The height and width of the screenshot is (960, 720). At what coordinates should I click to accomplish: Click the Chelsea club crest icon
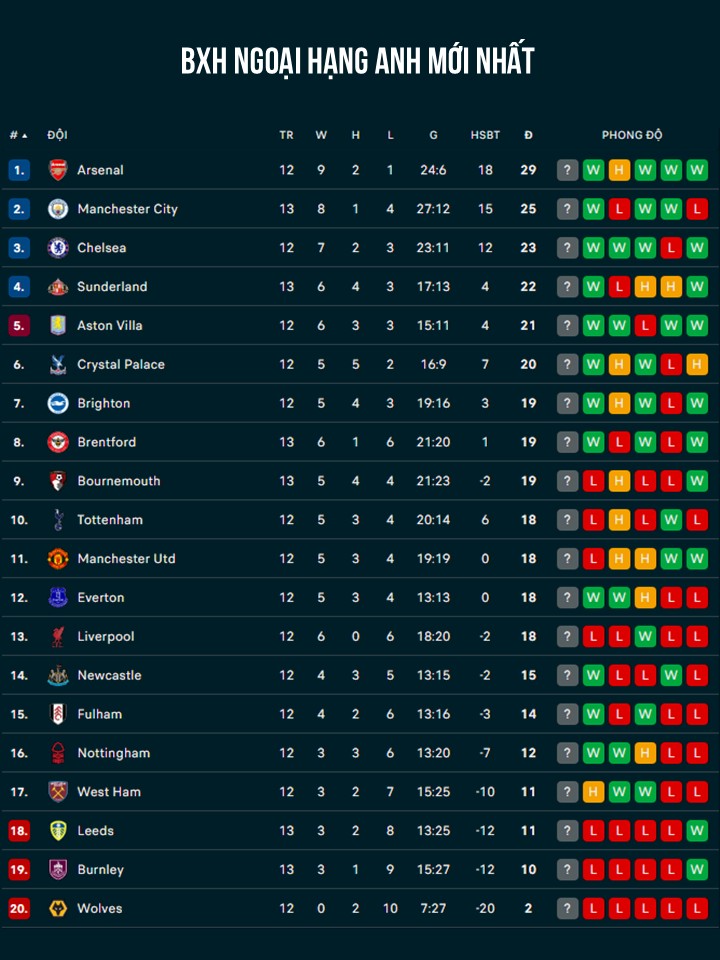58,248
